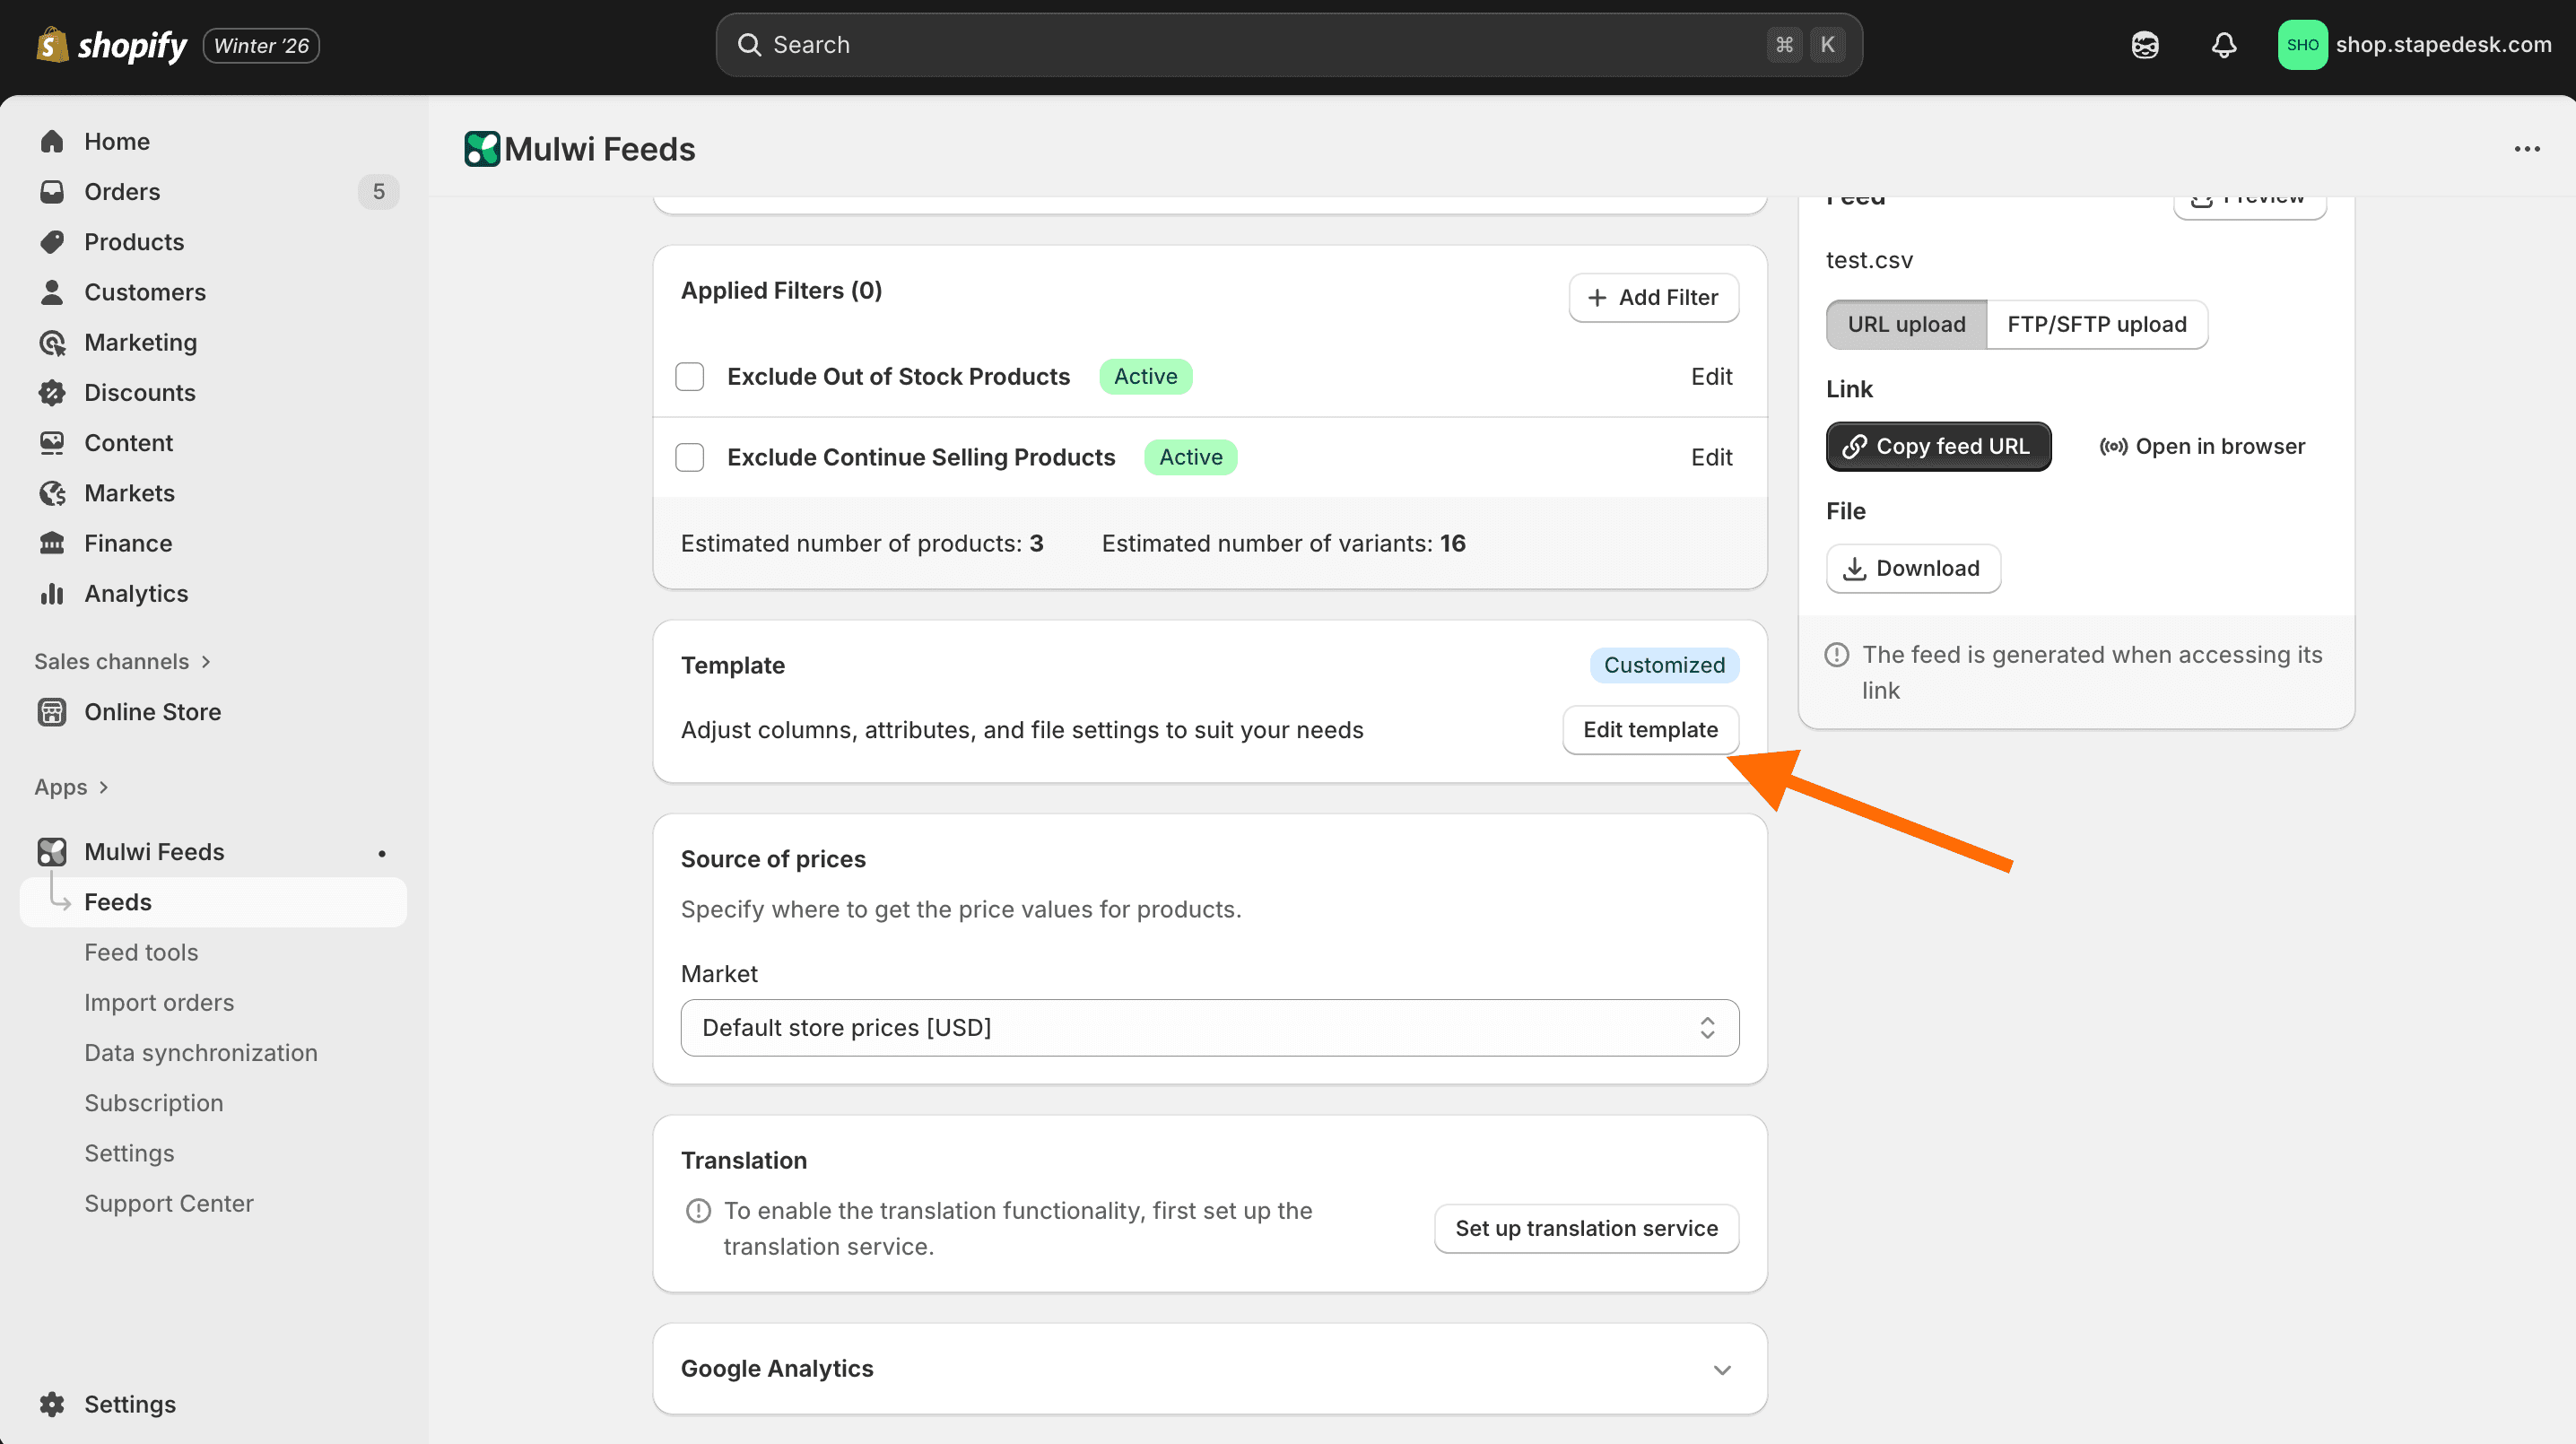Click the notifications bell icon
Screen dimensions: 2576x1444
(x=2223, y=45)
